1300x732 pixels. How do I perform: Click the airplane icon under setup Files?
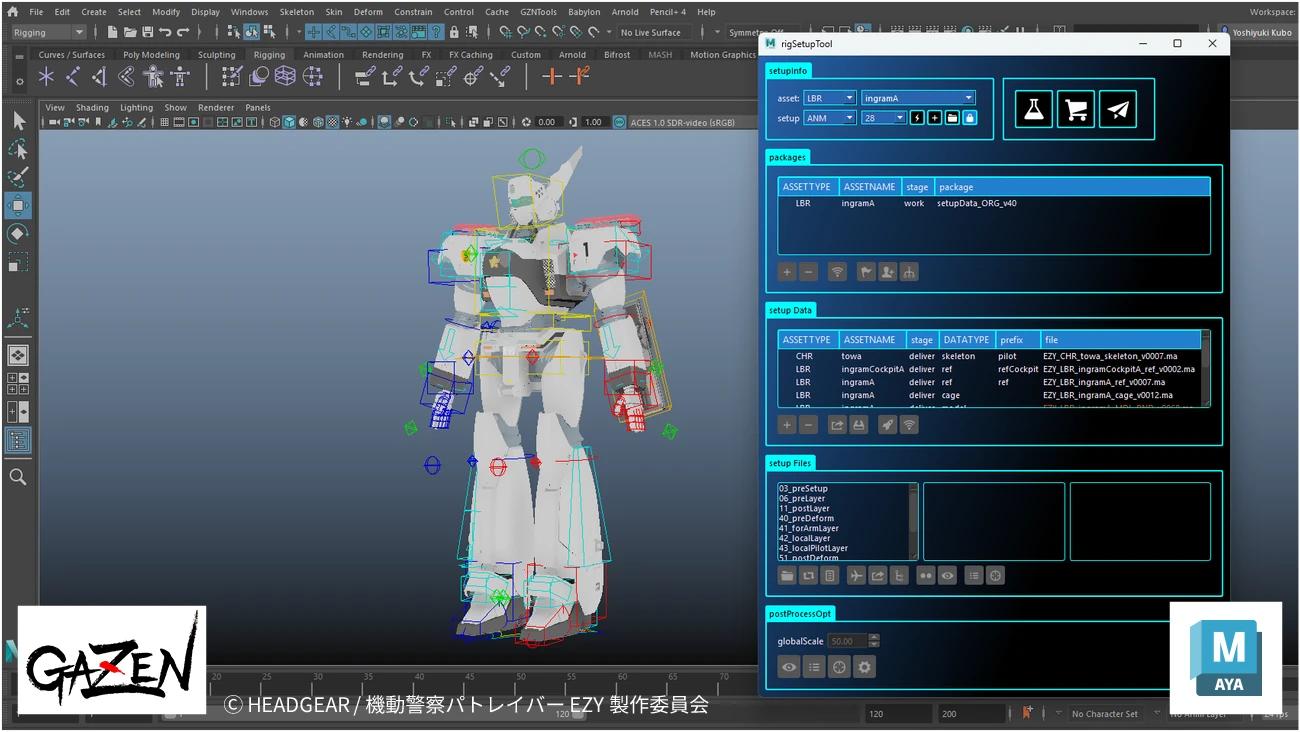(x=856, y=576)
